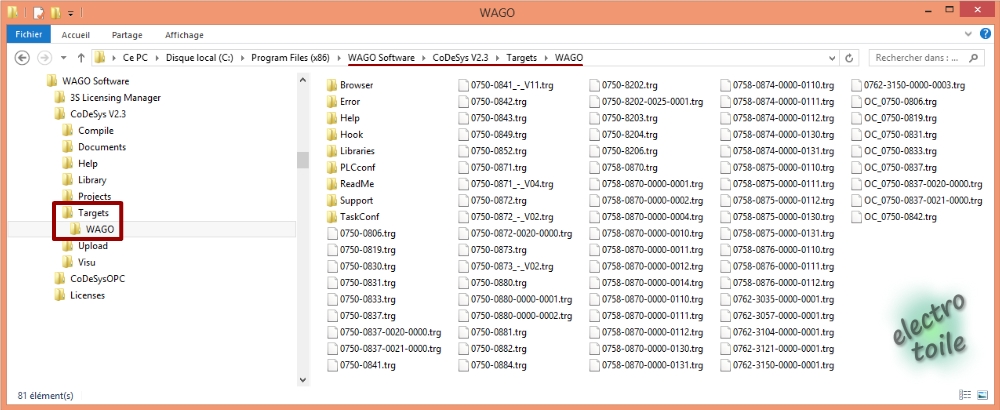
Task: Click Targets breadcrumb in address bar
Action: (522, 58)
